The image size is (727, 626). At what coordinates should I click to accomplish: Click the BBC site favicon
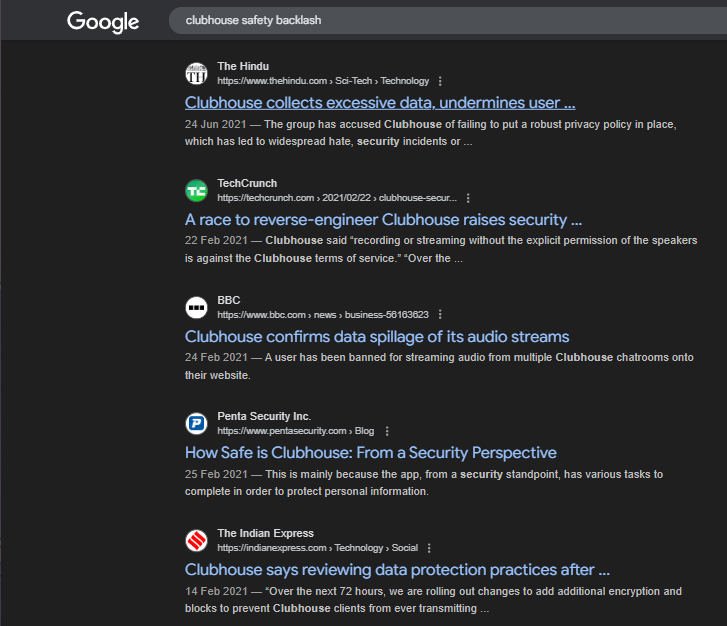(x=196, y=307)
